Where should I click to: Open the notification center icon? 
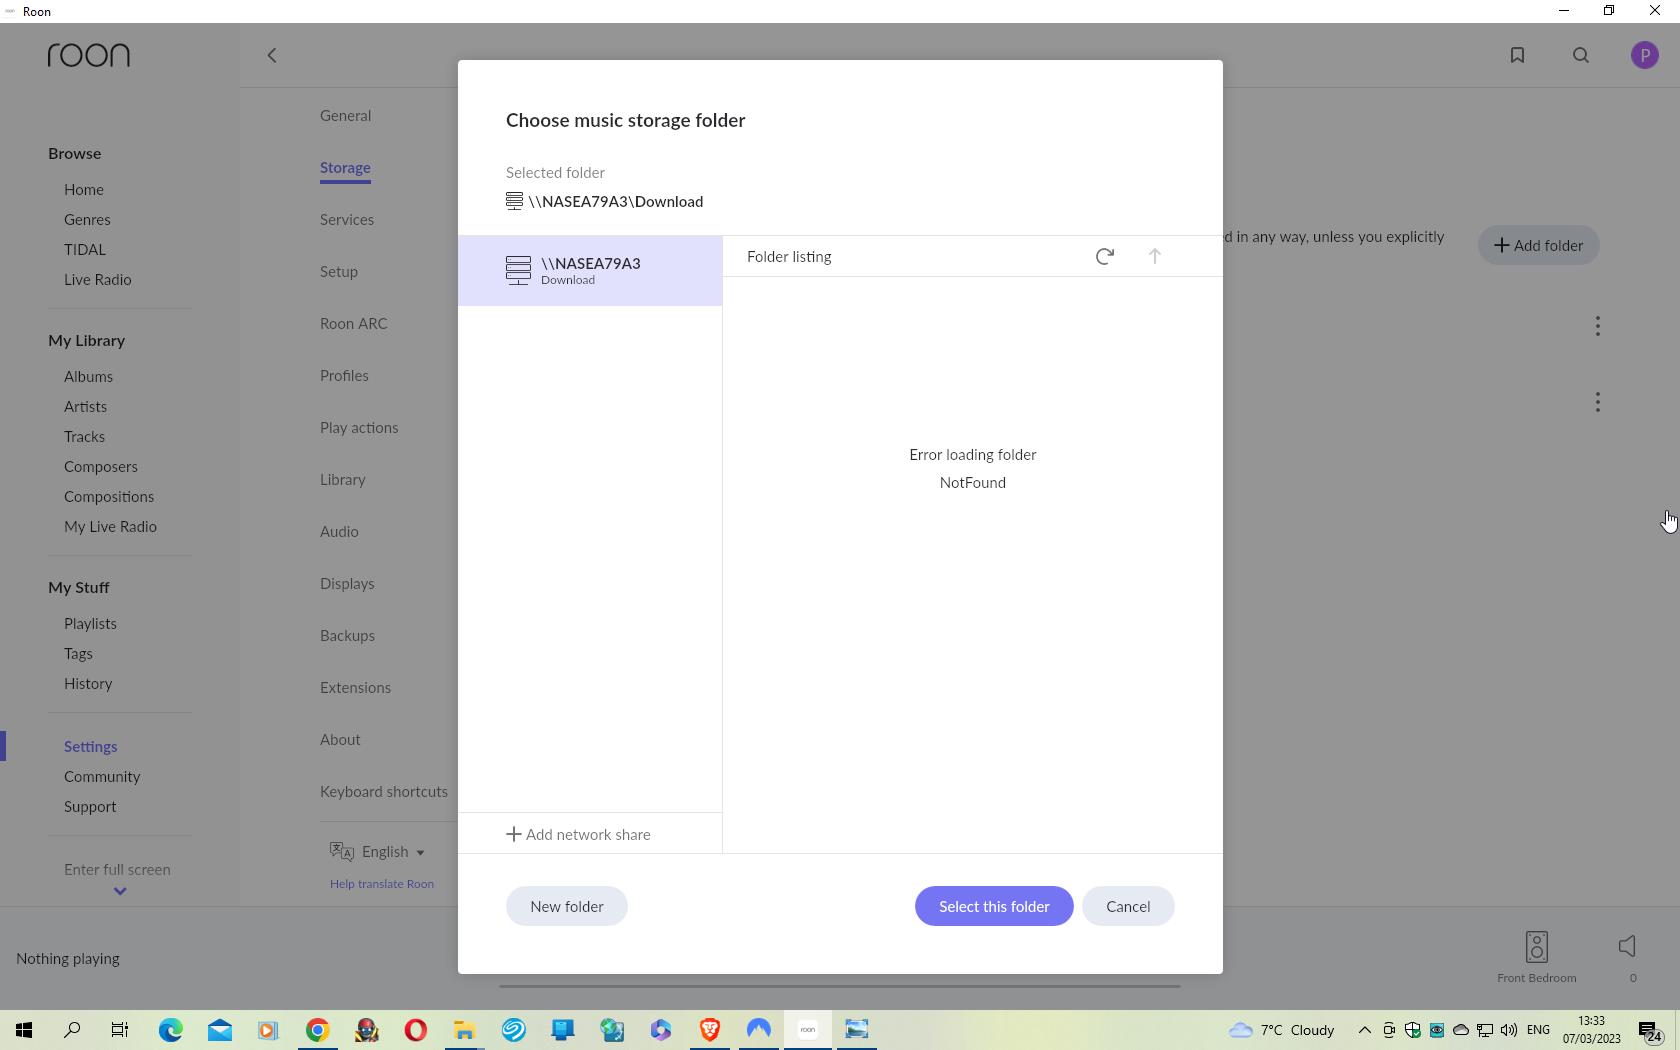[x=1650, y=1029]
